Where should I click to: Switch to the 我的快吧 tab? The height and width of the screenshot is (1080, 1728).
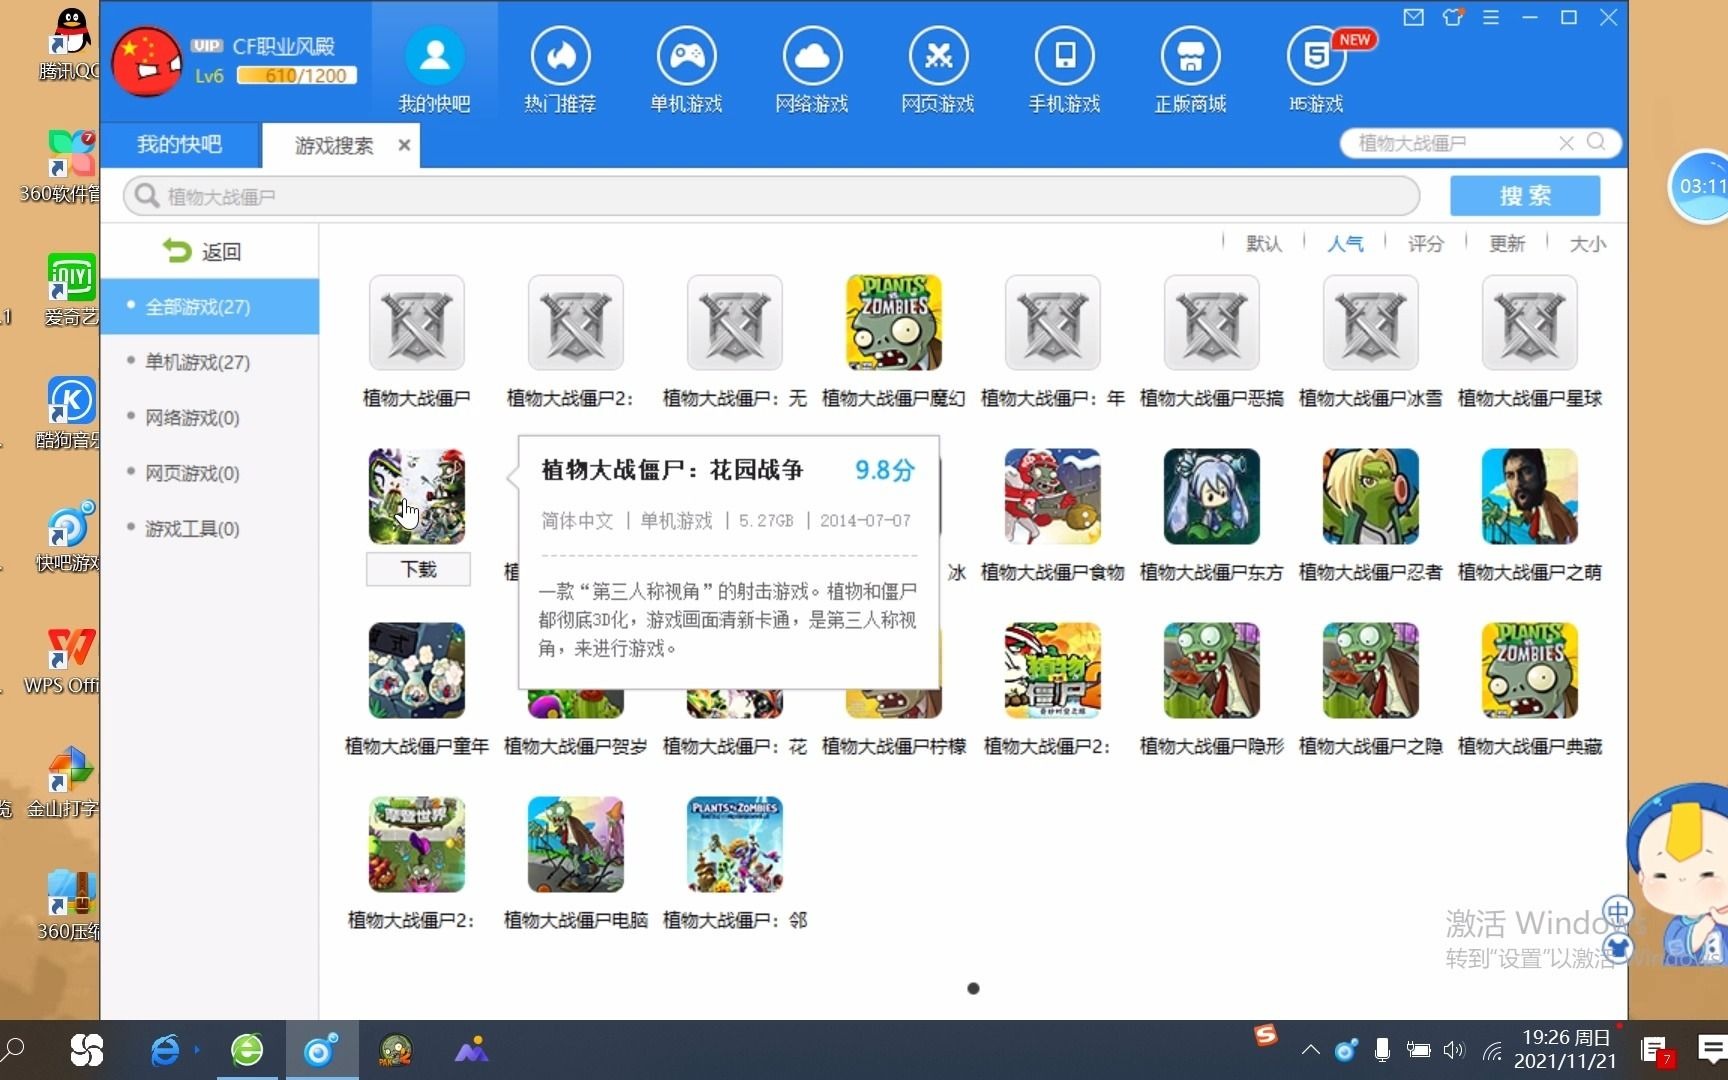pyautogui.click(x=179, y=144)
